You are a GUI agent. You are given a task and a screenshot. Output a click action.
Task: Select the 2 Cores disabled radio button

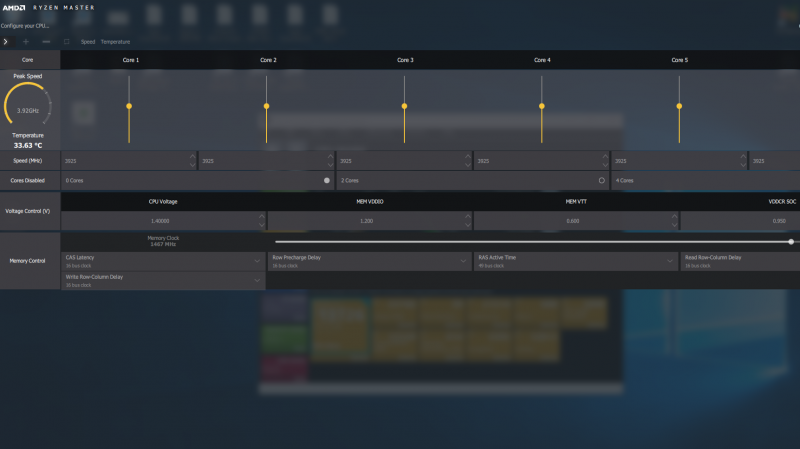click(x=602, y=181)
